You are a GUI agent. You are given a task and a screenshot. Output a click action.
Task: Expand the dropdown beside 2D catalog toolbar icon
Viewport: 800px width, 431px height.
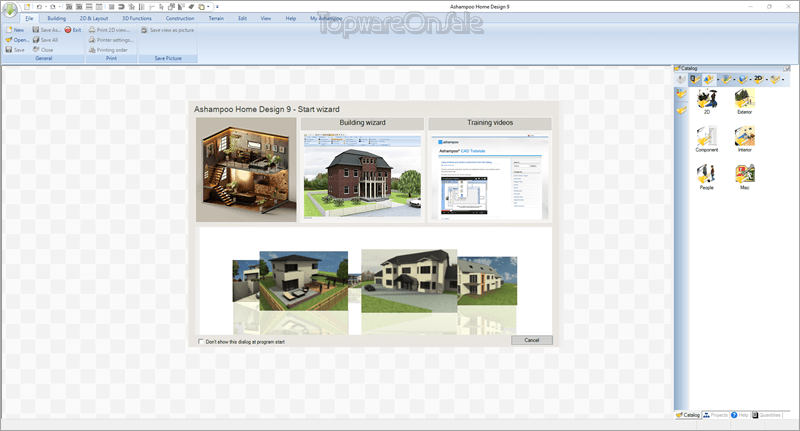tap(767, 80)
